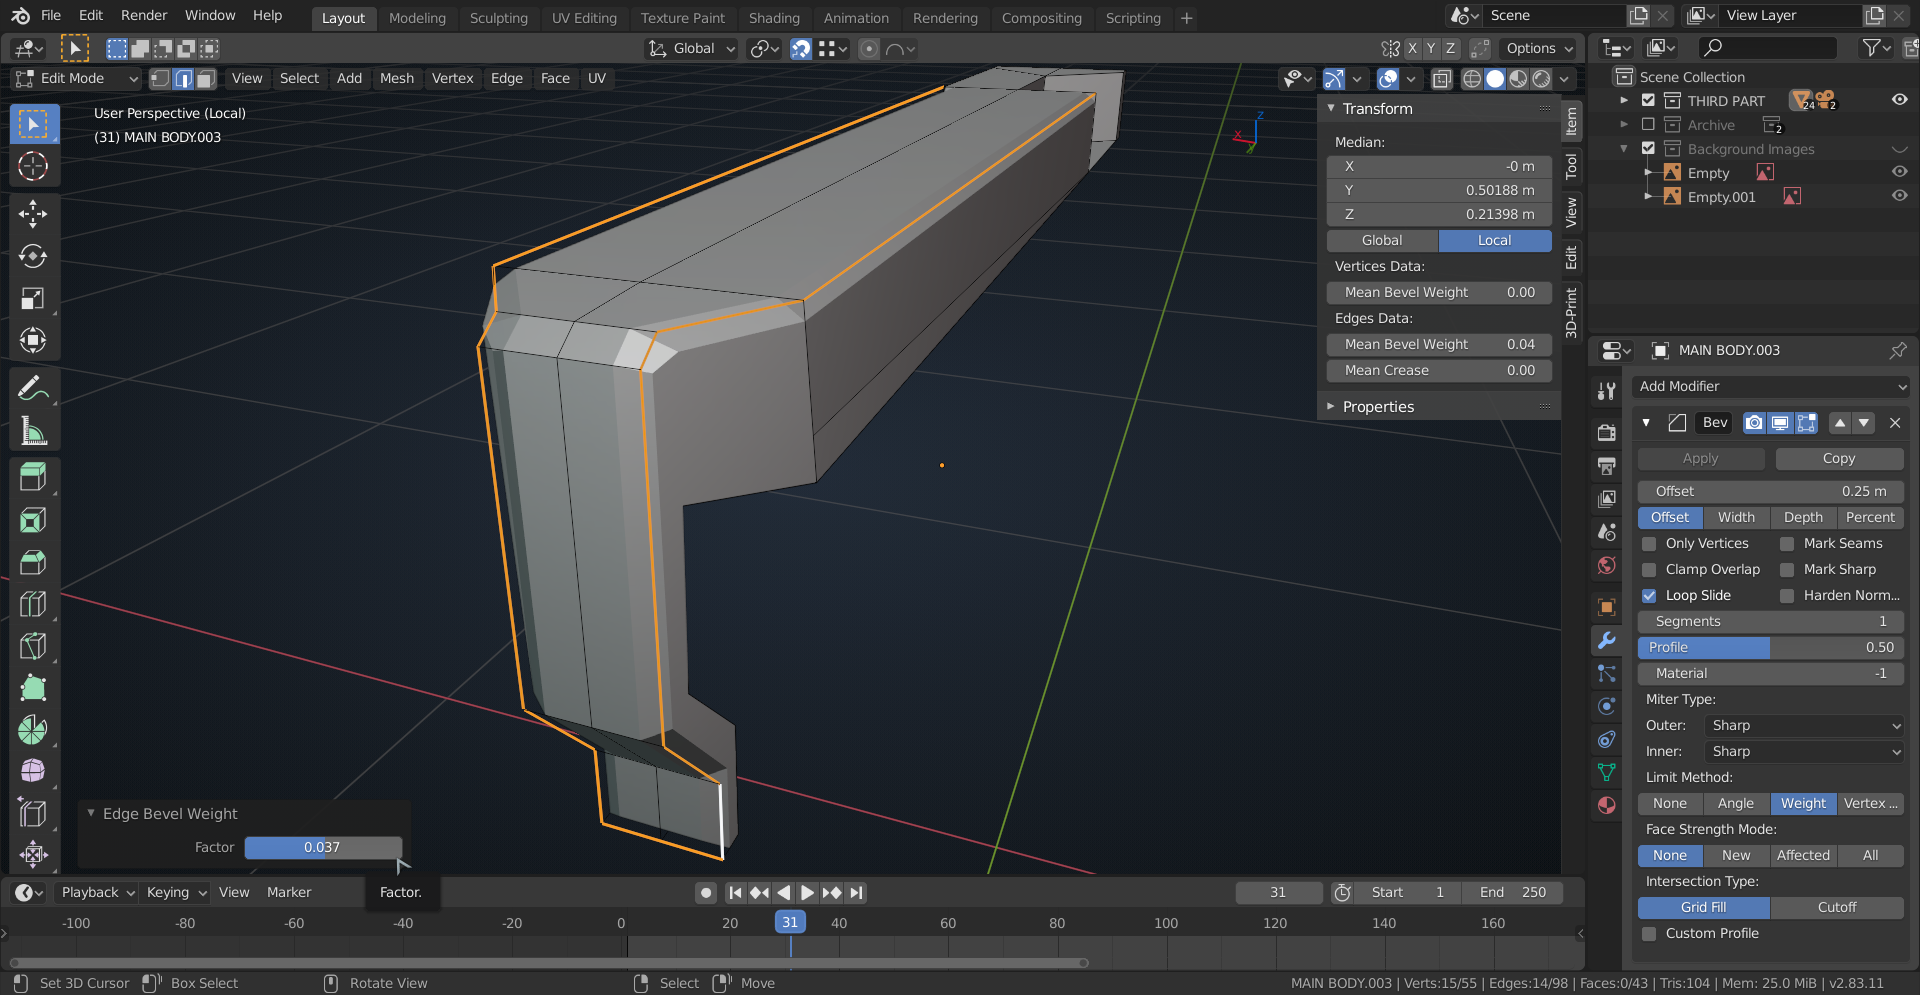
Task: Open World properties tab
Action: point(1607,566)
